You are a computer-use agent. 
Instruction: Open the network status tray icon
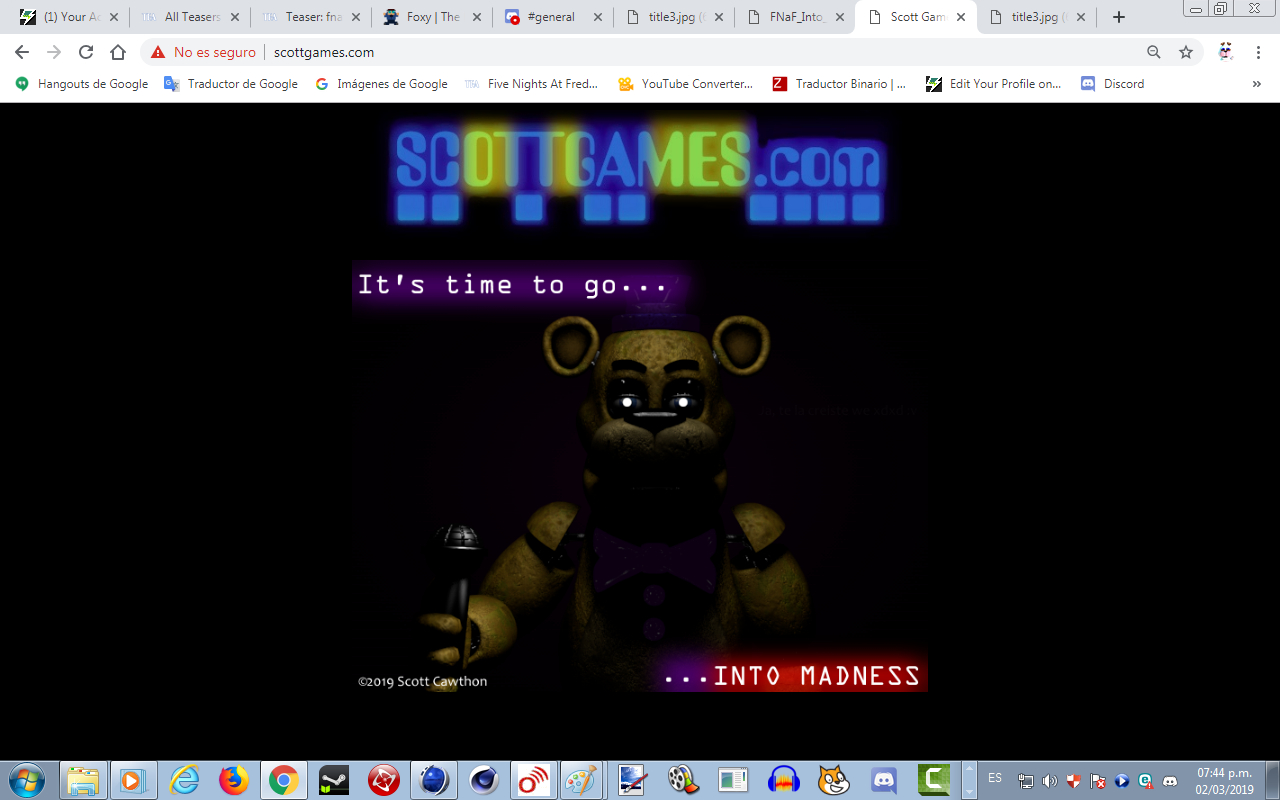(1026, 781)
